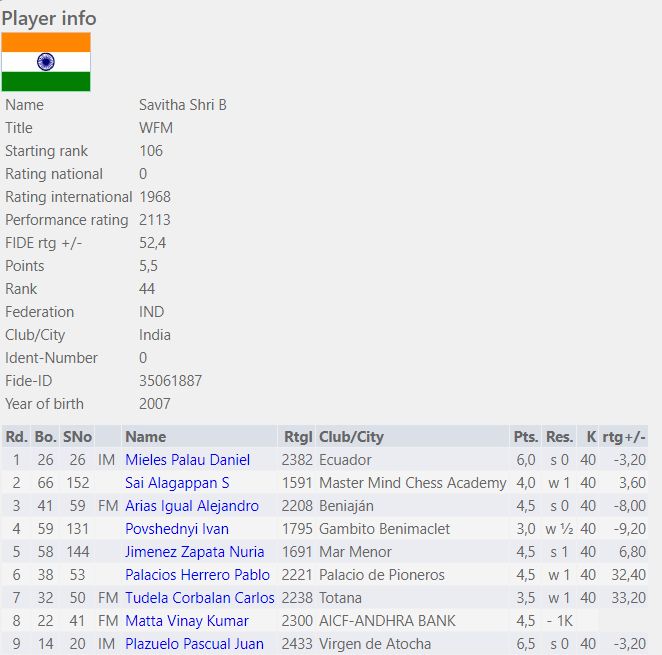
Task: Click the SNo column header
Action: [76, 437]
